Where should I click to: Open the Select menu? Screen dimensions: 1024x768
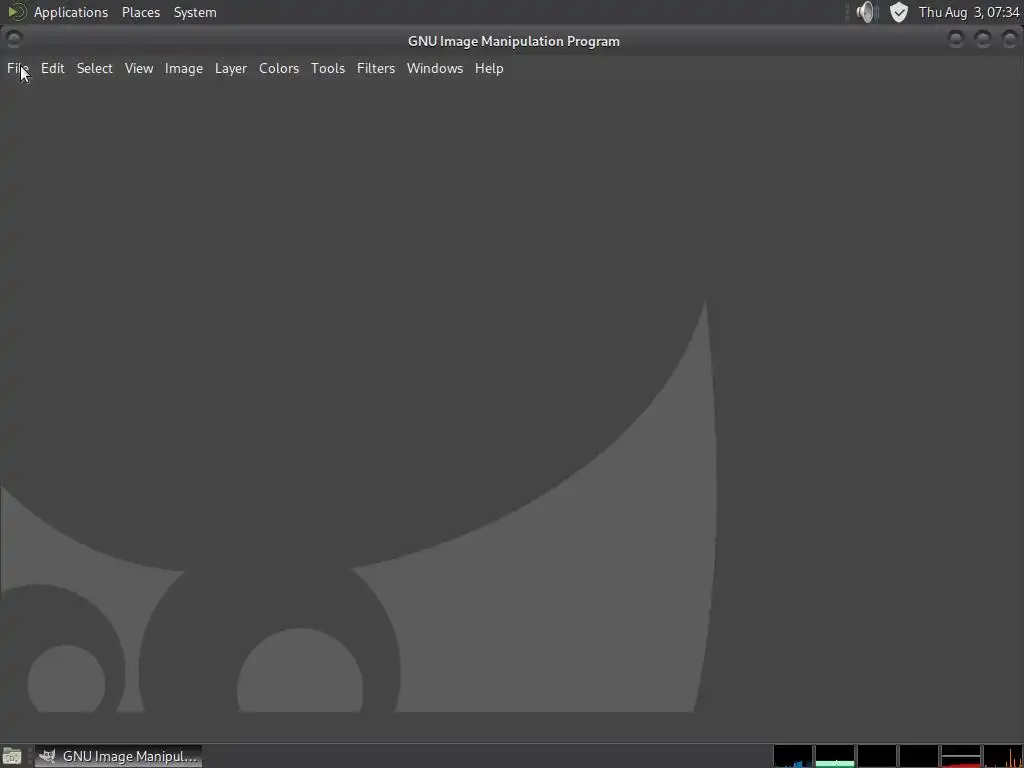point(95,68)
